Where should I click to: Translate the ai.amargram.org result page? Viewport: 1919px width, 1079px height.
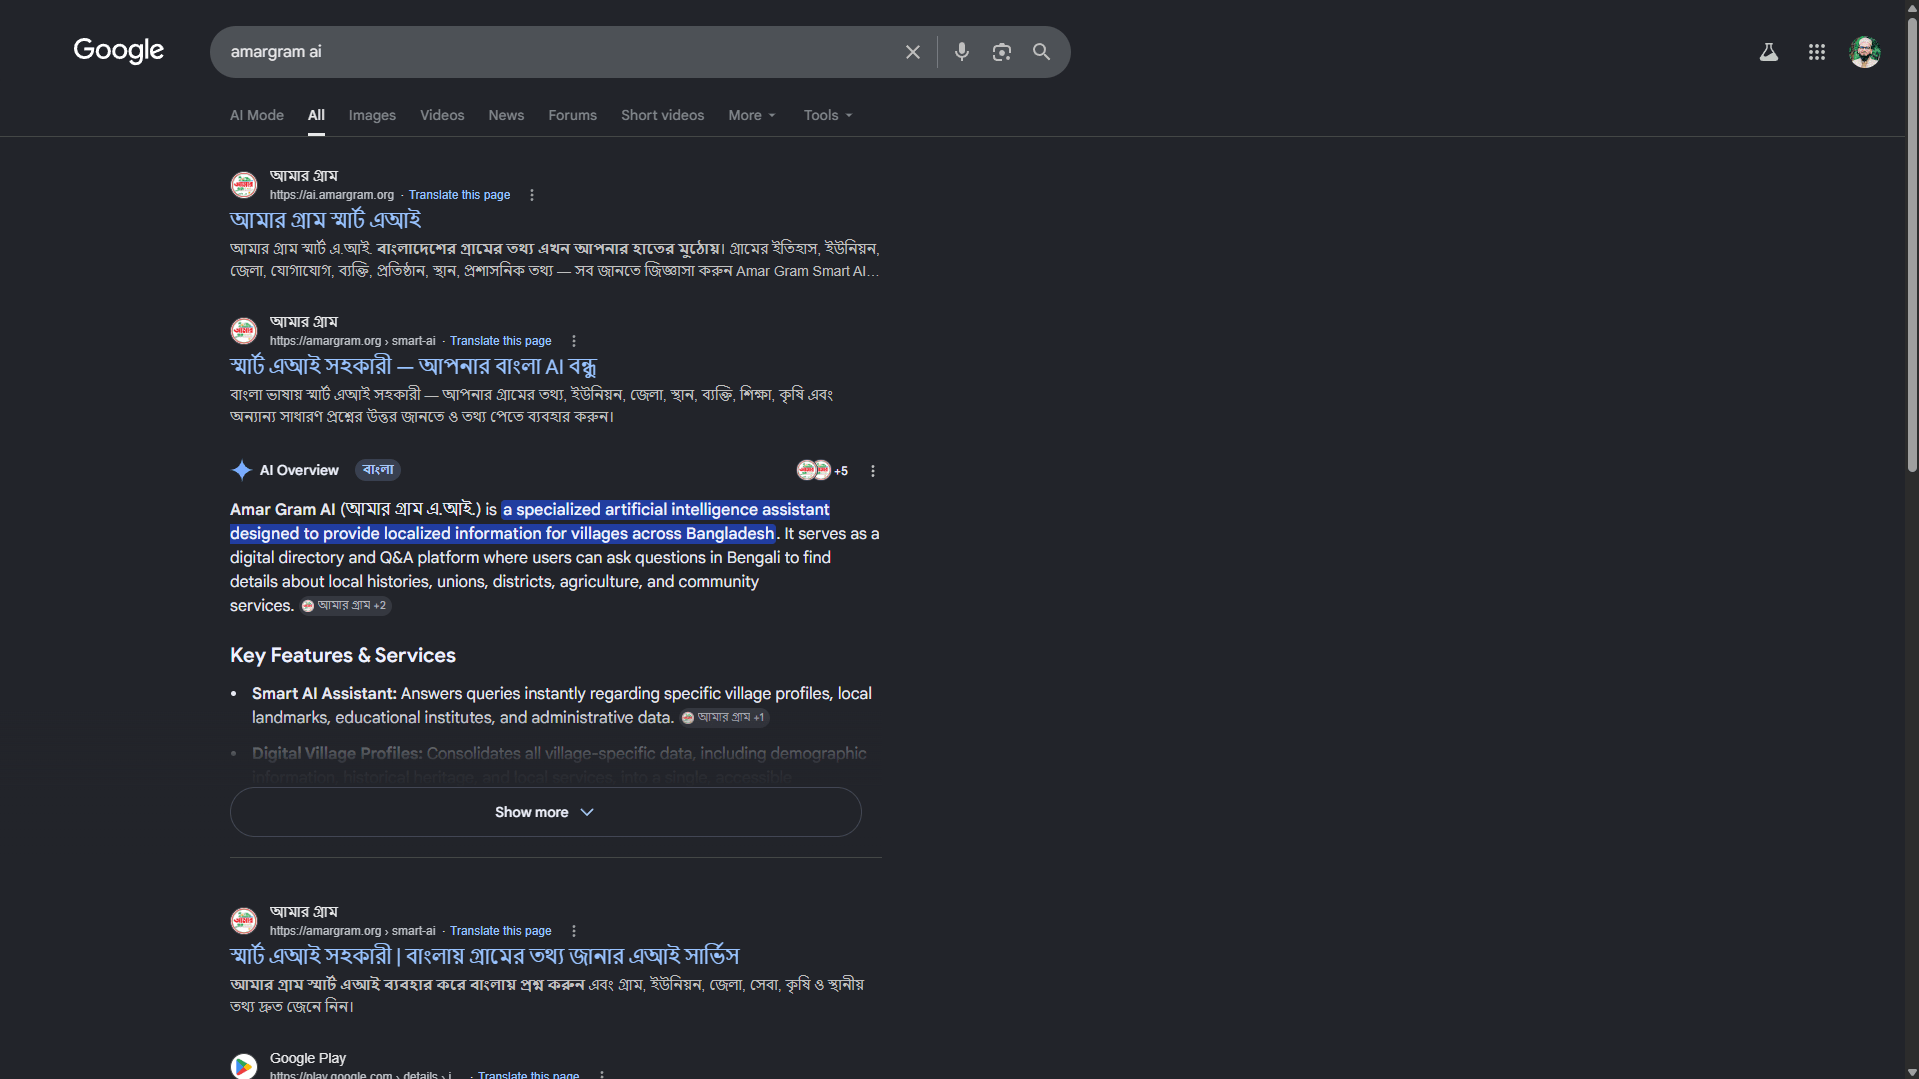pos(459,195)
